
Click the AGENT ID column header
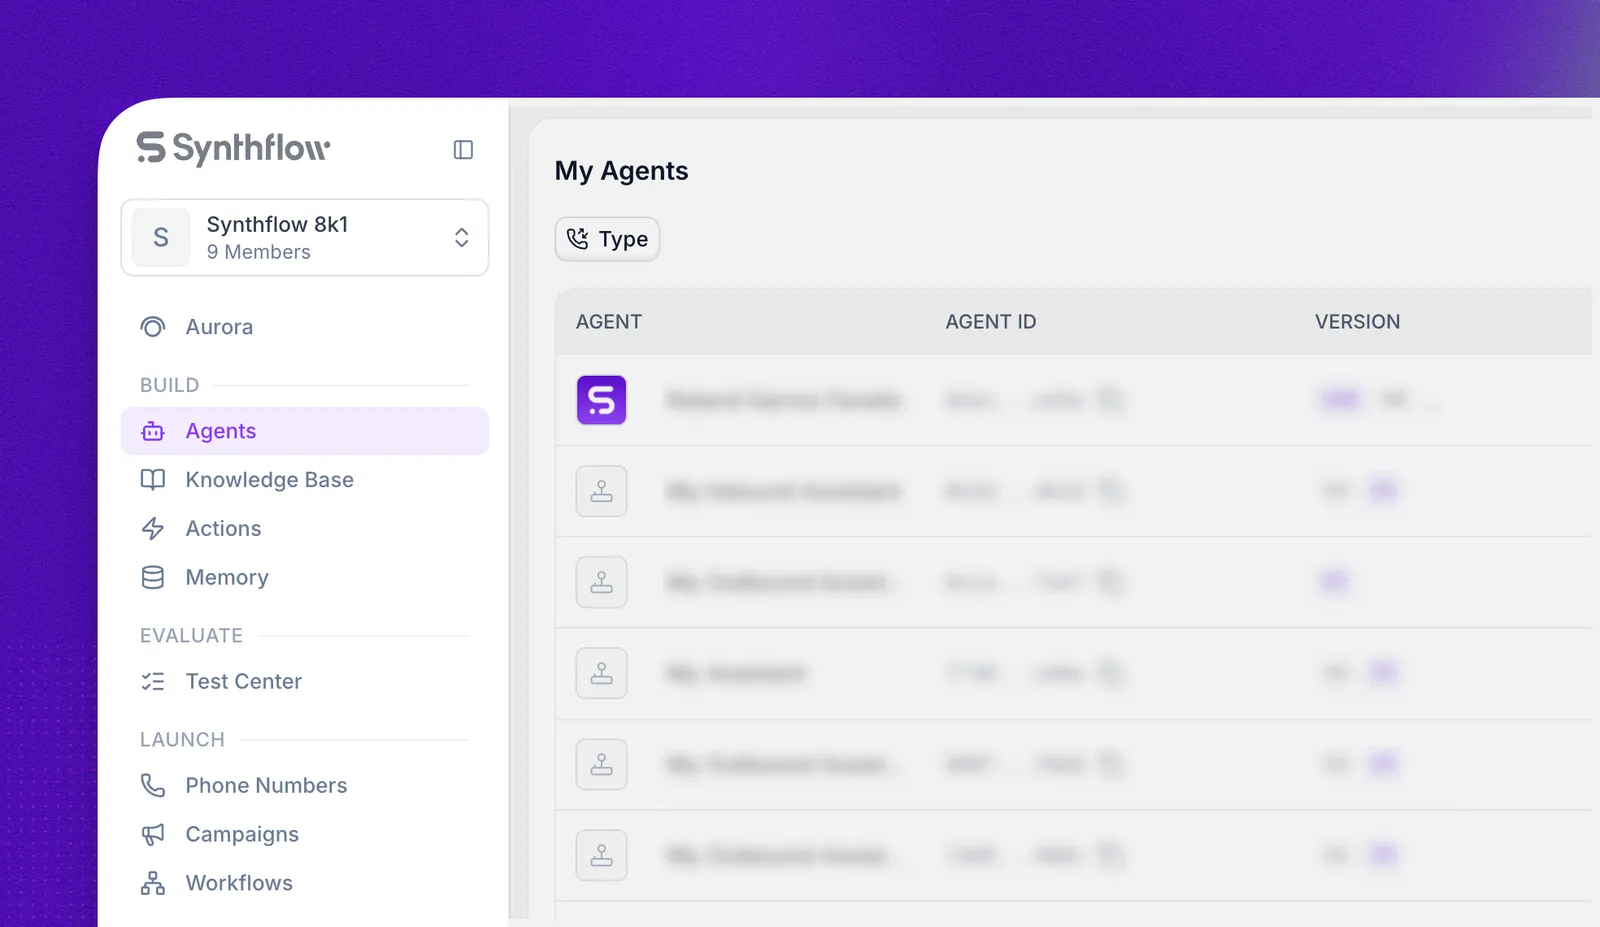click(991, 322)
